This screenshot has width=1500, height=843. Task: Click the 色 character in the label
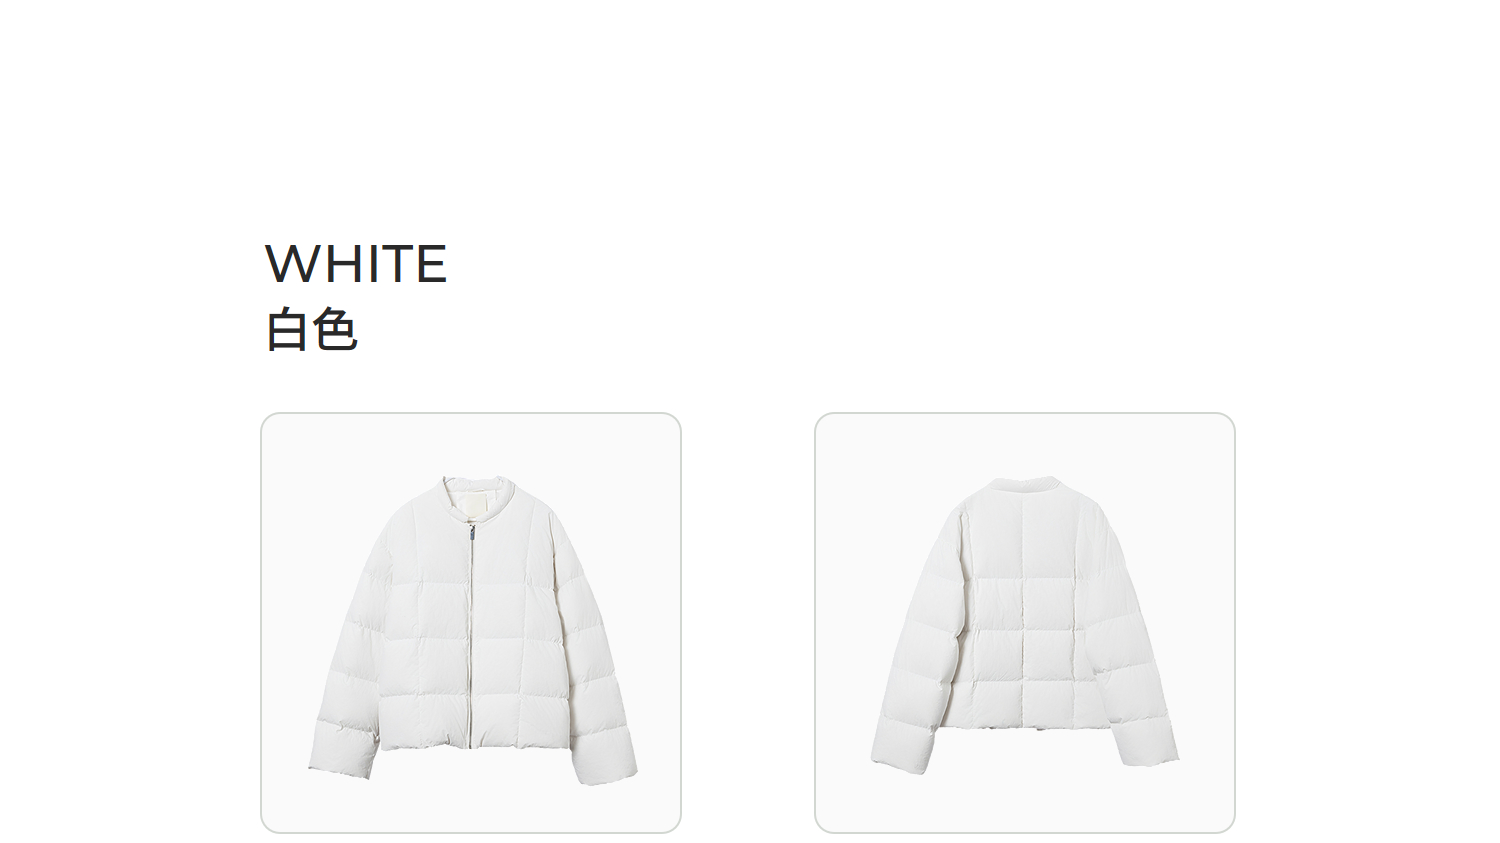click(335, 330)
